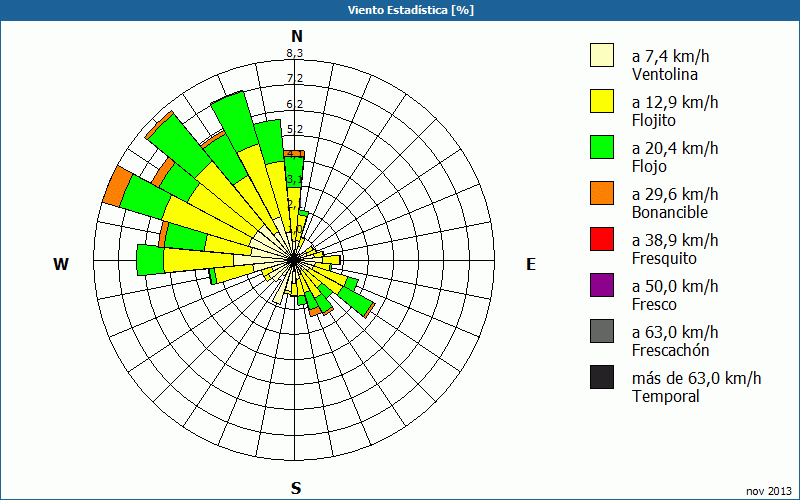Screen dimensions: 800x500
Task: Click the Frescachón gray legend swatch
Action: tap(602, 331)
